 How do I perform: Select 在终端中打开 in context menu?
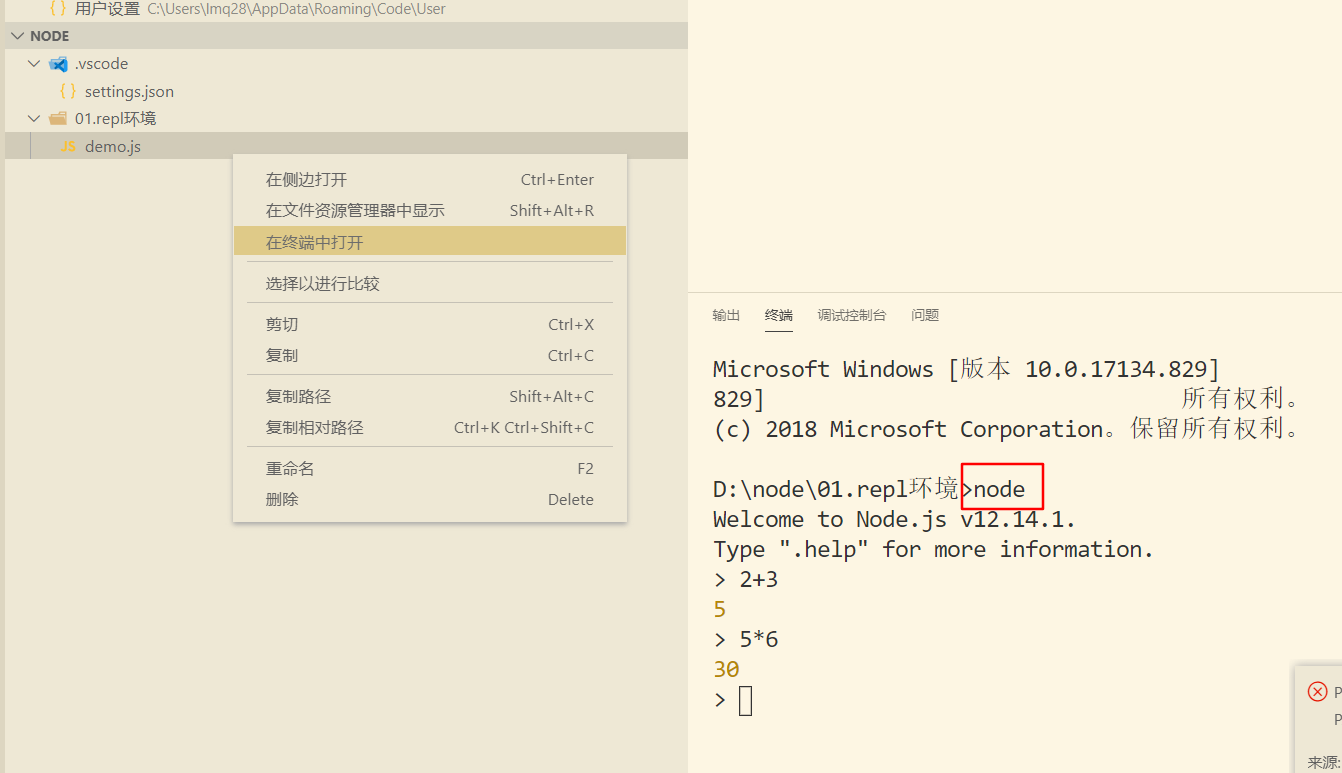(x=430, y=242)
